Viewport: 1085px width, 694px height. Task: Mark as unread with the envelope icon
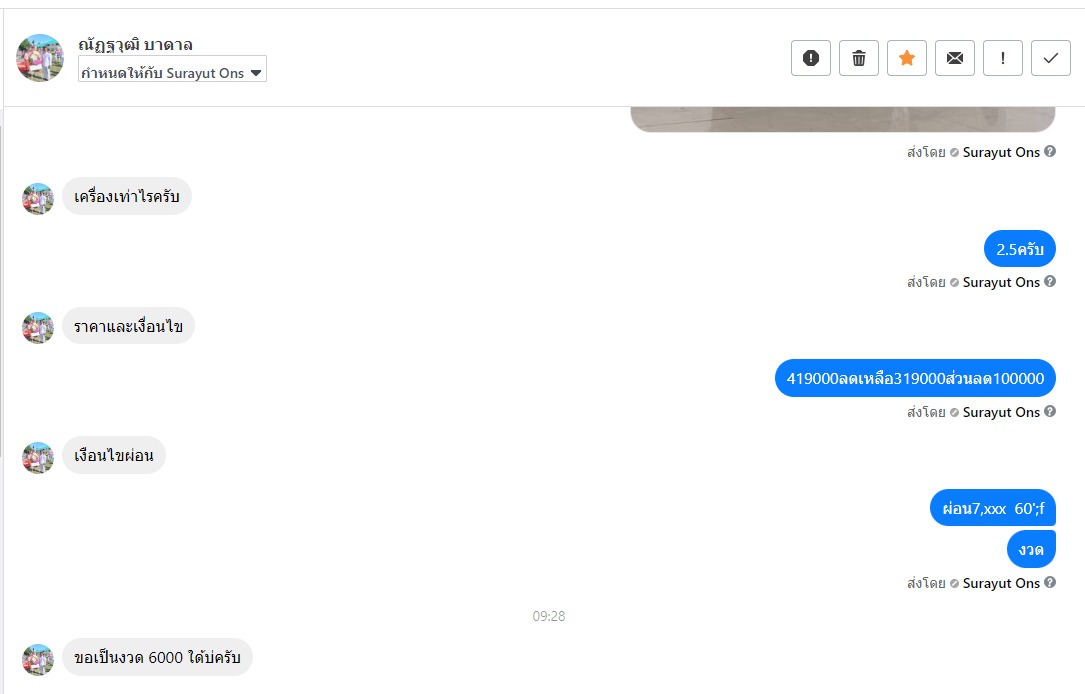point(955,58)
